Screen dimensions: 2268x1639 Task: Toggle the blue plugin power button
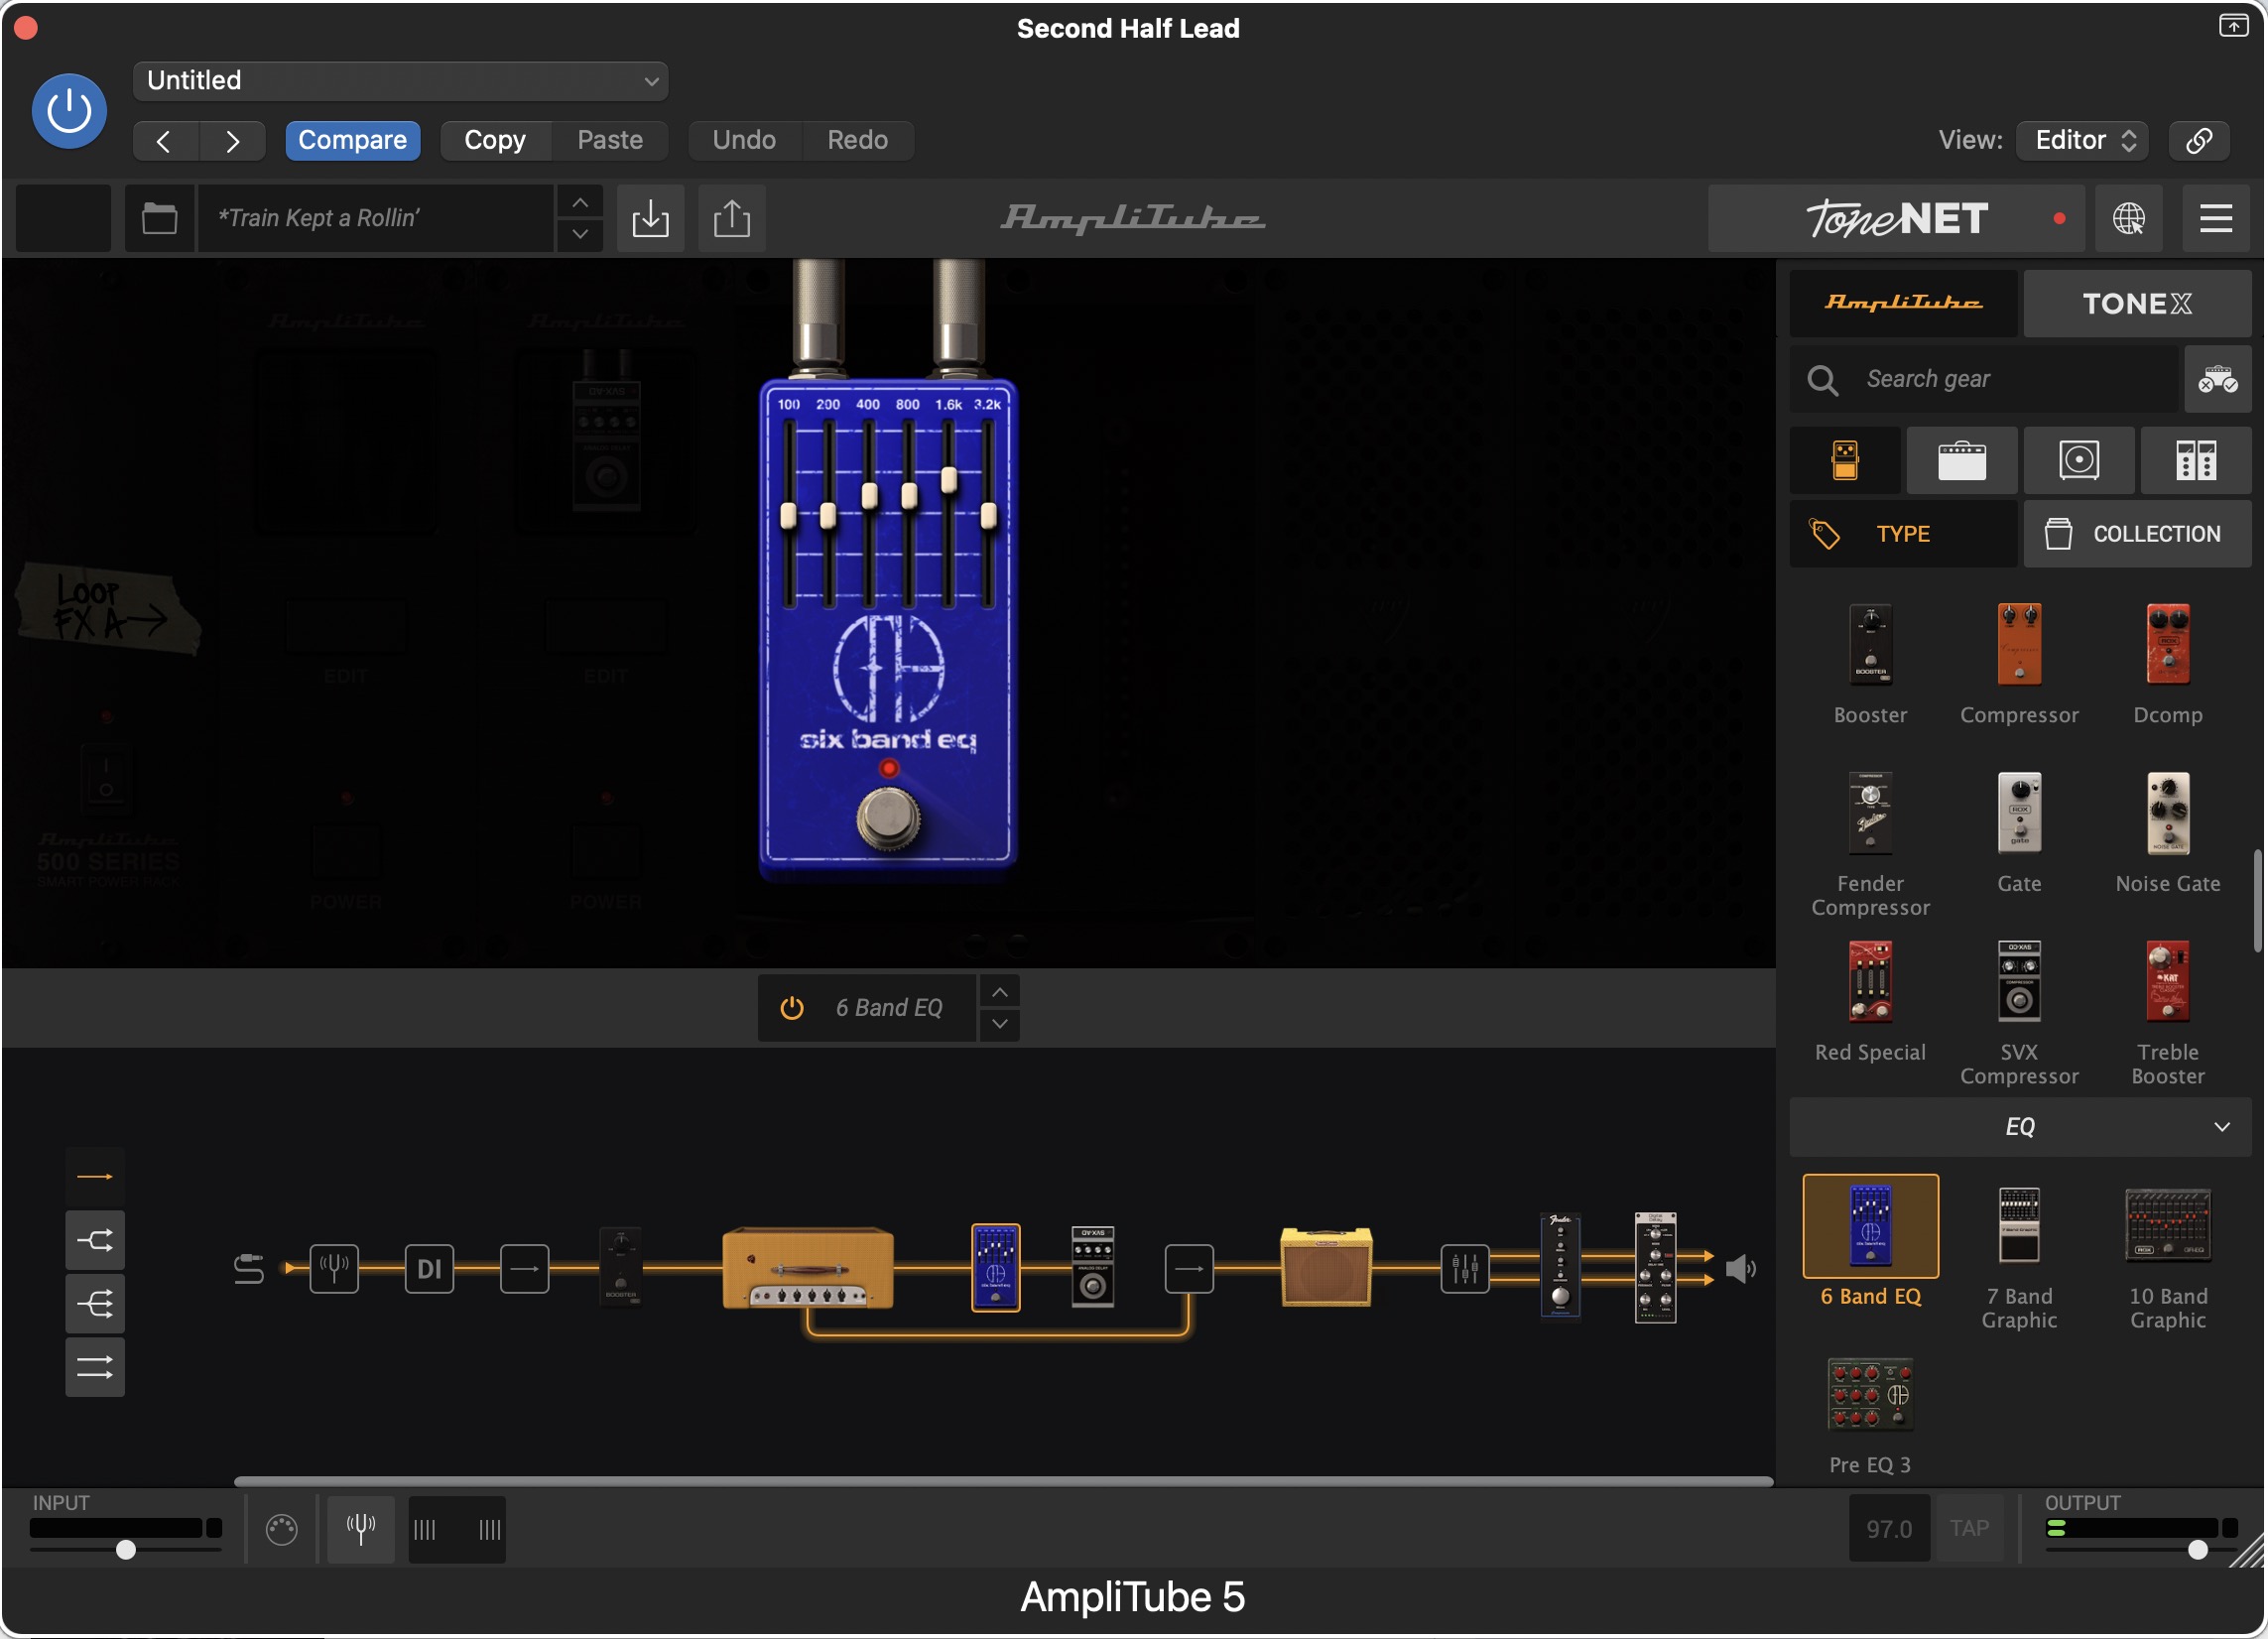69,110
